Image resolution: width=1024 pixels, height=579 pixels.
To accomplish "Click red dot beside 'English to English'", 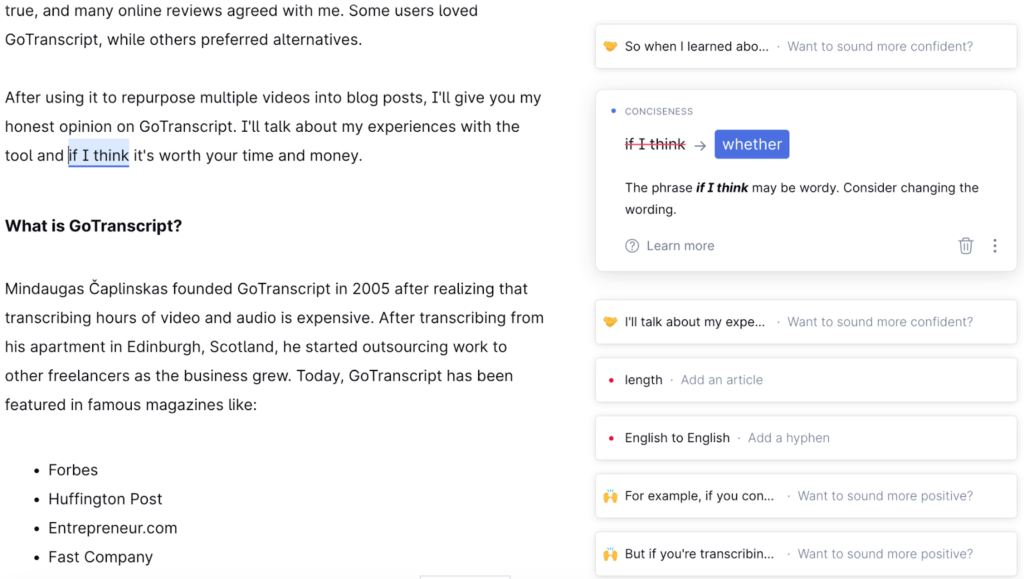I will pyautogui.click(x=611, y=438).
